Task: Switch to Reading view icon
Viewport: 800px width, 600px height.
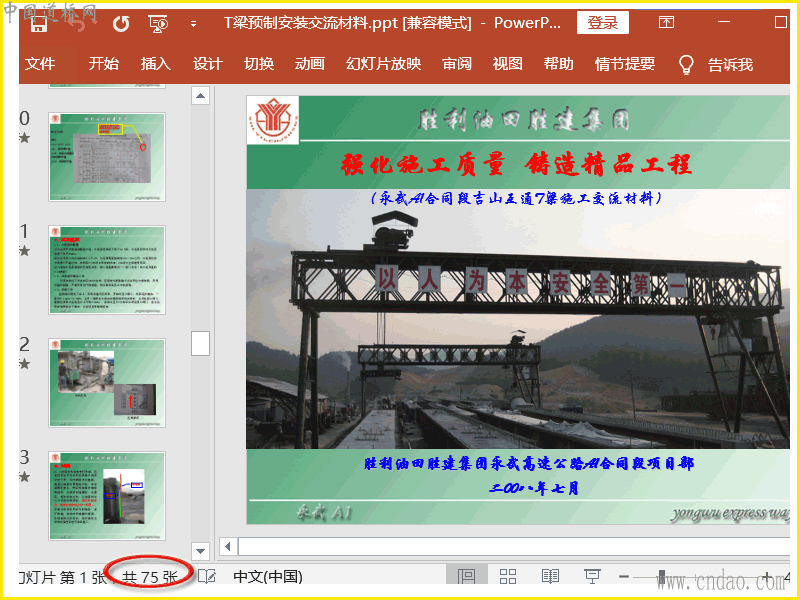Action: coord(550,577)
